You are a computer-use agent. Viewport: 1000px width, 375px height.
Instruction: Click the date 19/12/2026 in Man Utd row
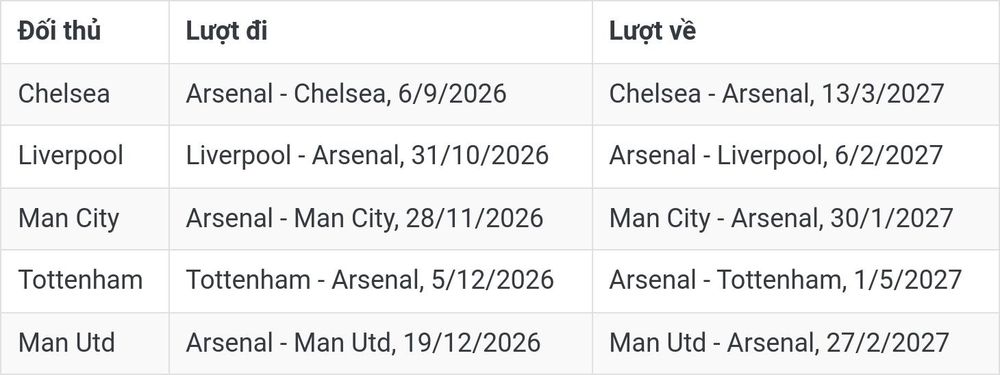coord(472,342)
